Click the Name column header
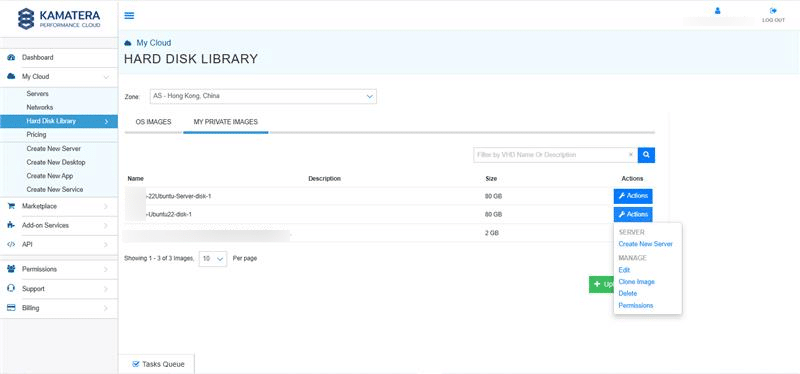 click(x=136, y=179)
